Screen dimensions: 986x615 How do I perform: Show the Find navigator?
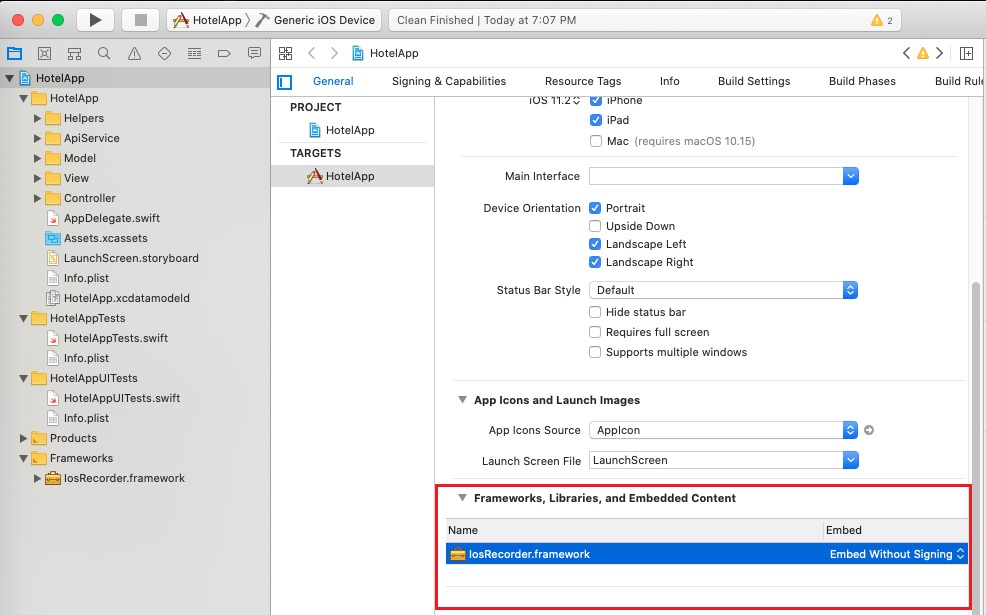(104, 53)
